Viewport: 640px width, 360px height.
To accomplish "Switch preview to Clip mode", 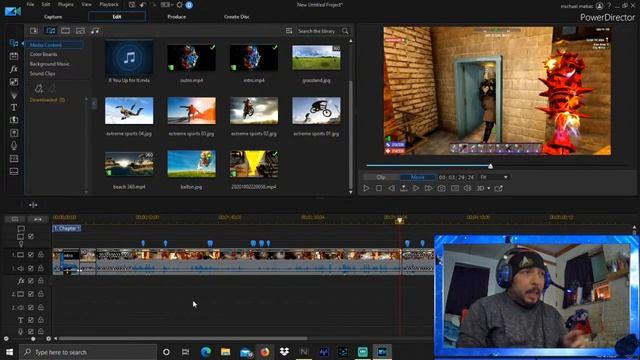I will [x=381, y=177].
